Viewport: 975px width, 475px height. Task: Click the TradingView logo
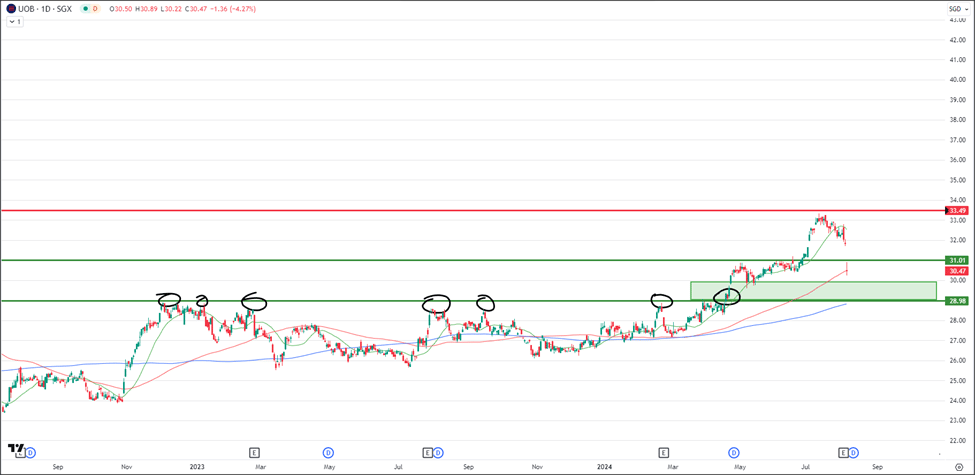pos(16,447)
